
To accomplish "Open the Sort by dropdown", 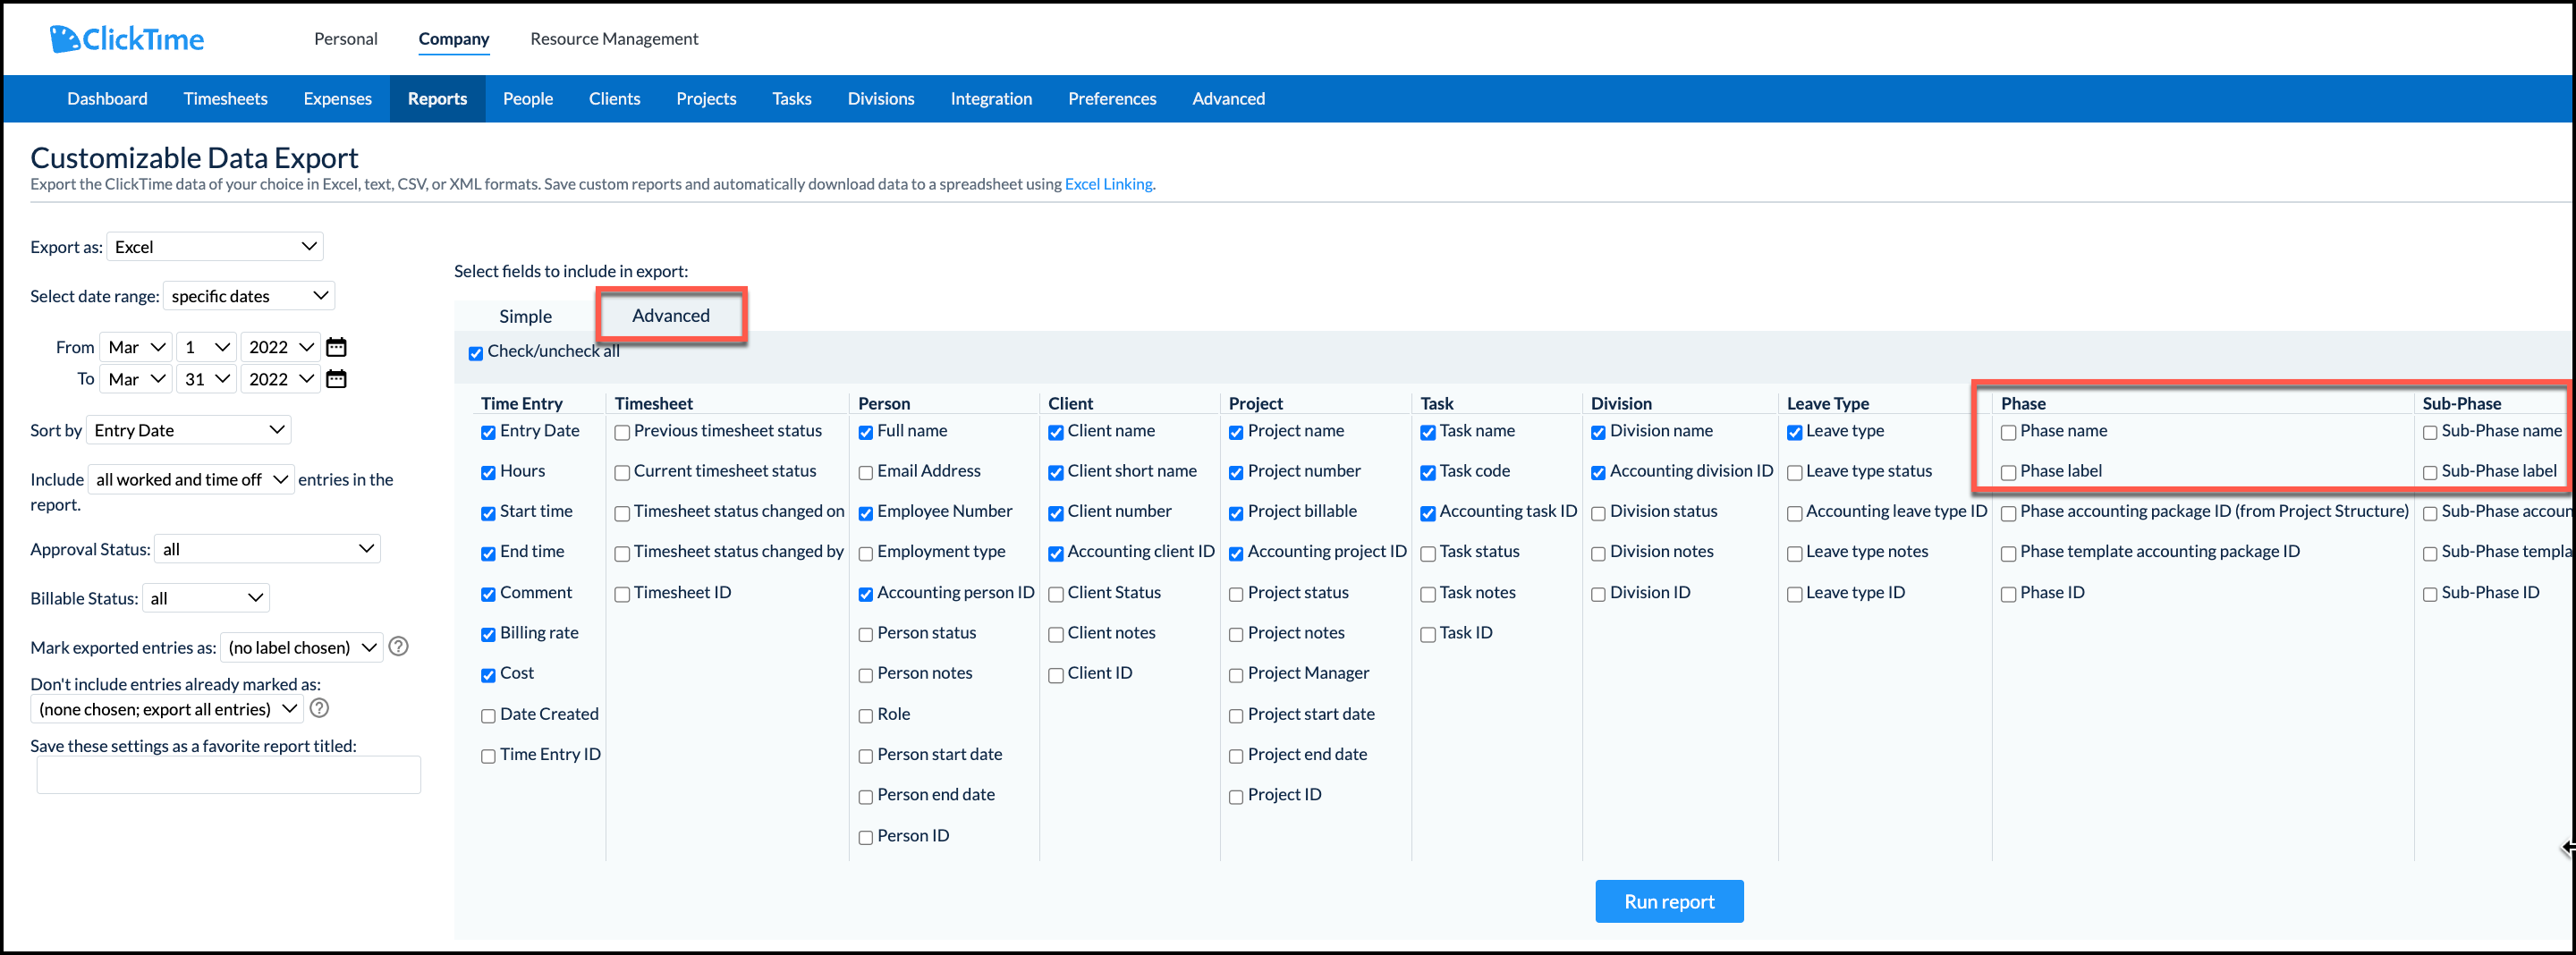I will click(189, 430).
